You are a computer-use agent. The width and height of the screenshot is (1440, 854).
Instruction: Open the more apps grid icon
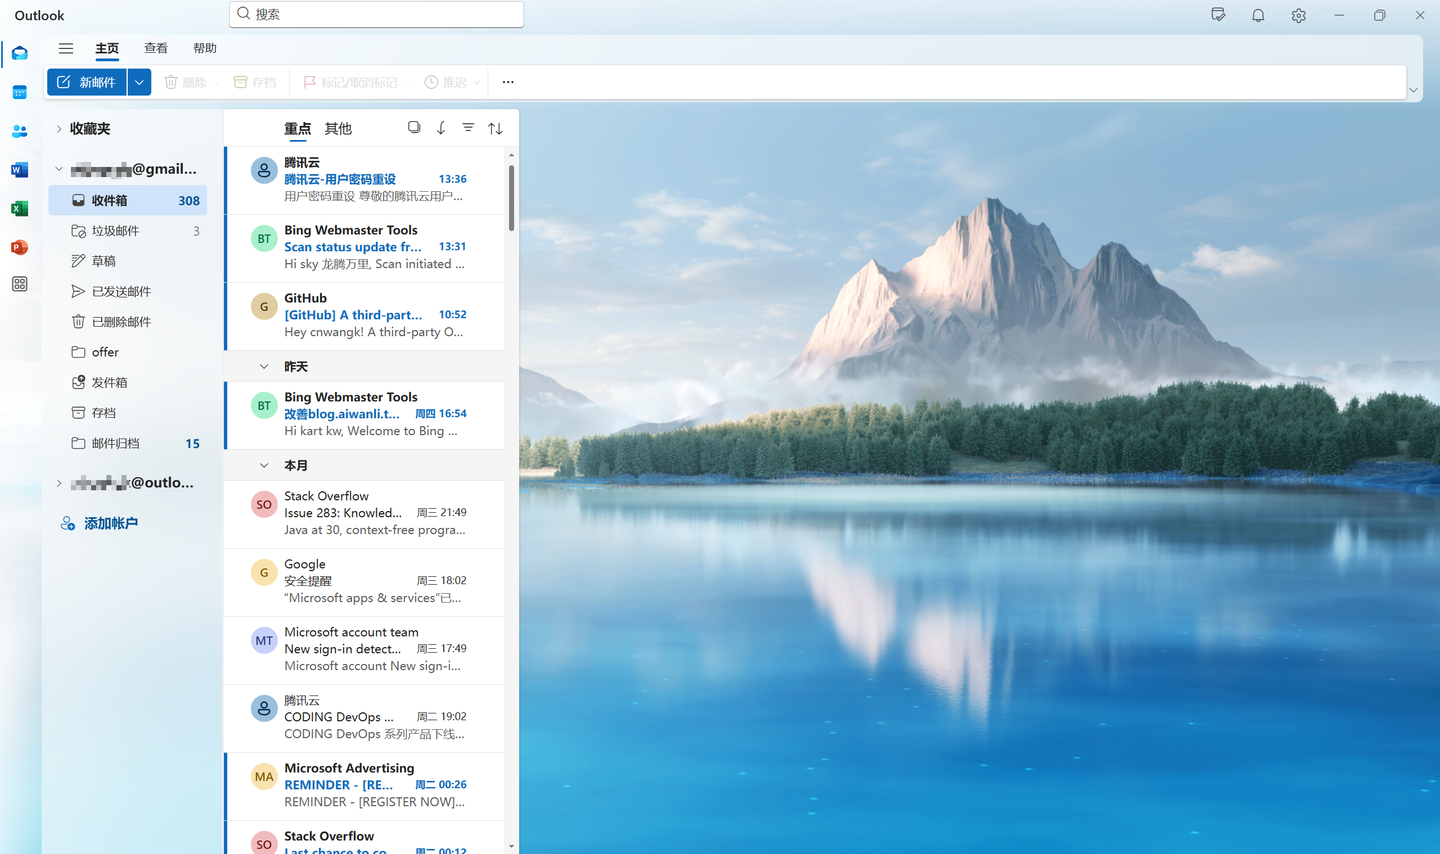point(20,284)
